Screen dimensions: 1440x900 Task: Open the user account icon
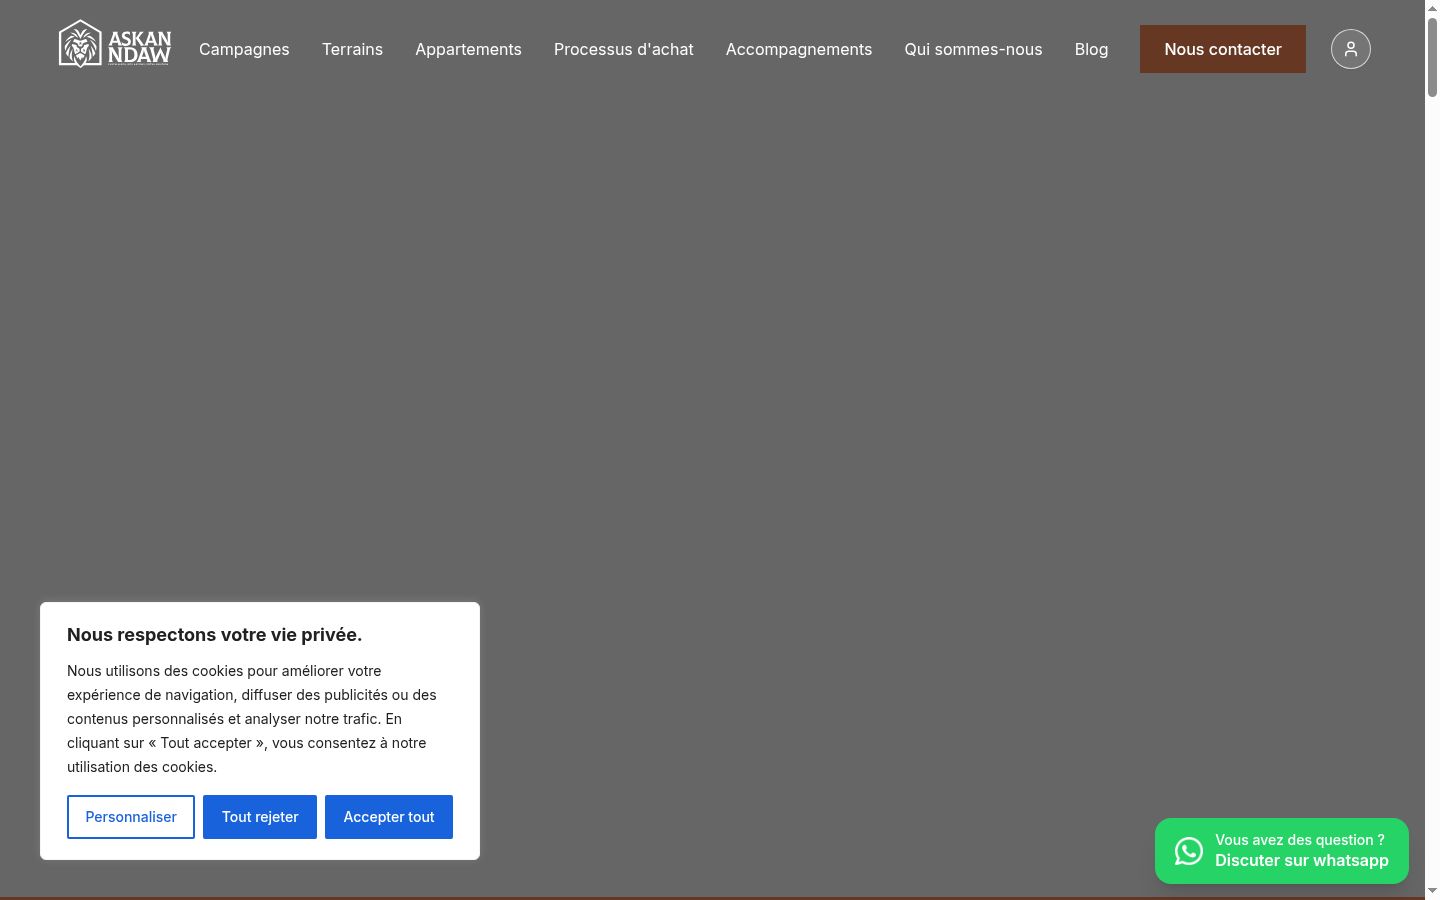[1350, 49]
